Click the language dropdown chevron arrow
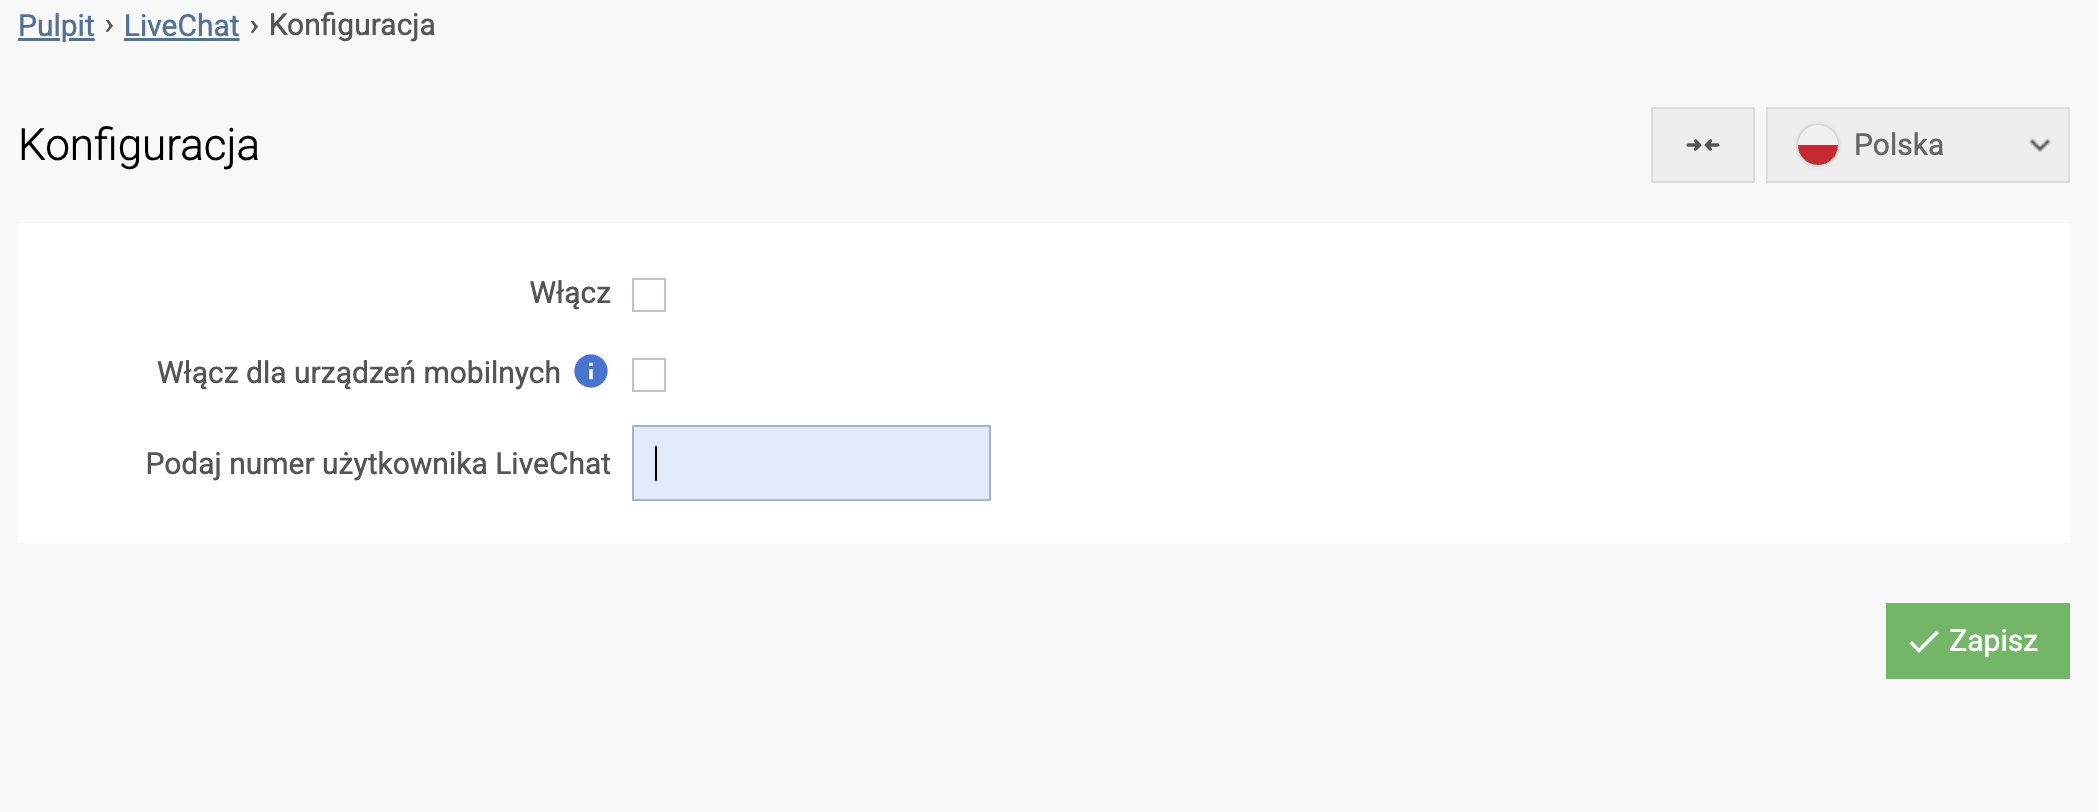This screenshot has height=812, width=2098. click(x=2039, y=146)
